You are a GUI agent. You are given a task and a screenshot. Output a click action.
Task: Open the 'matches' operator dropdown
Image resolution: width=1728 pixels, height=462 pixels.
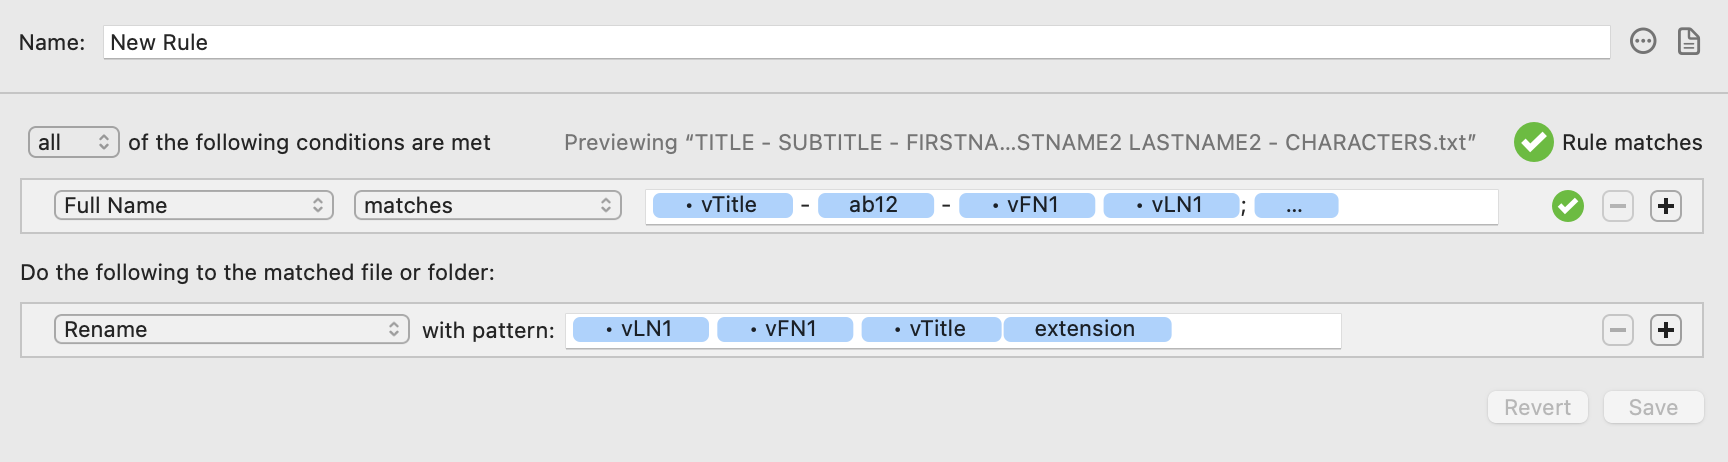click(x=488, y=205)
